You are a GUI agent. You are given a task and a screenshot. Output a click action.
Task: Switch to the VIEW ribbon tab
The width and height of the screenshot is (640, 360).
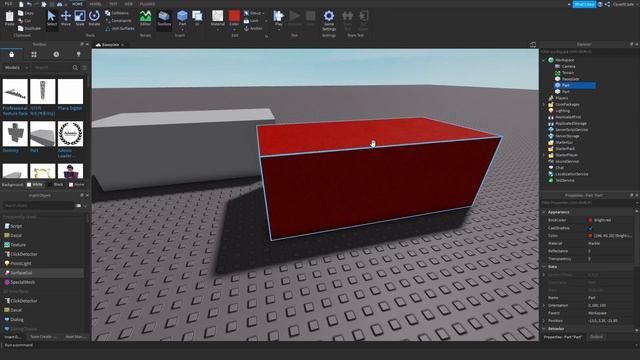click(x=129, y=4)
